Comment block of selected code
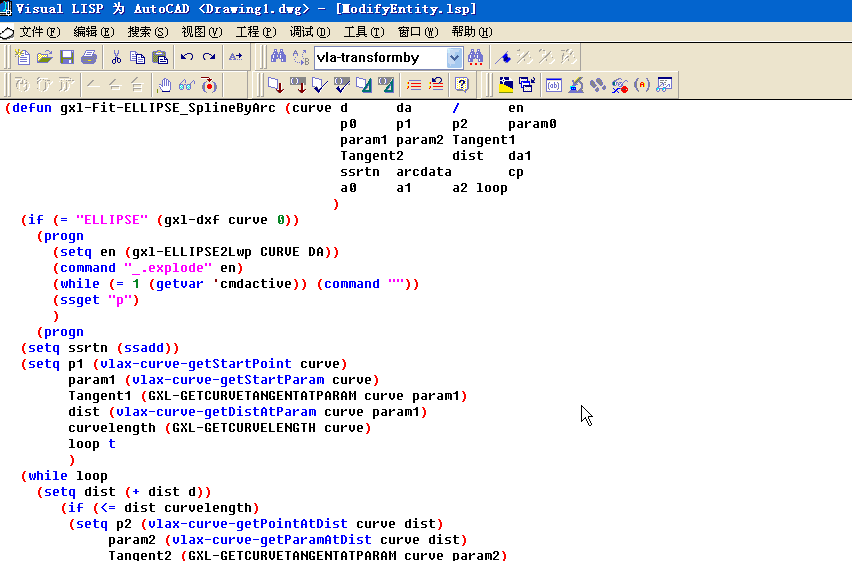This screenshot has height=561, width=852. [x=414, y=84]
